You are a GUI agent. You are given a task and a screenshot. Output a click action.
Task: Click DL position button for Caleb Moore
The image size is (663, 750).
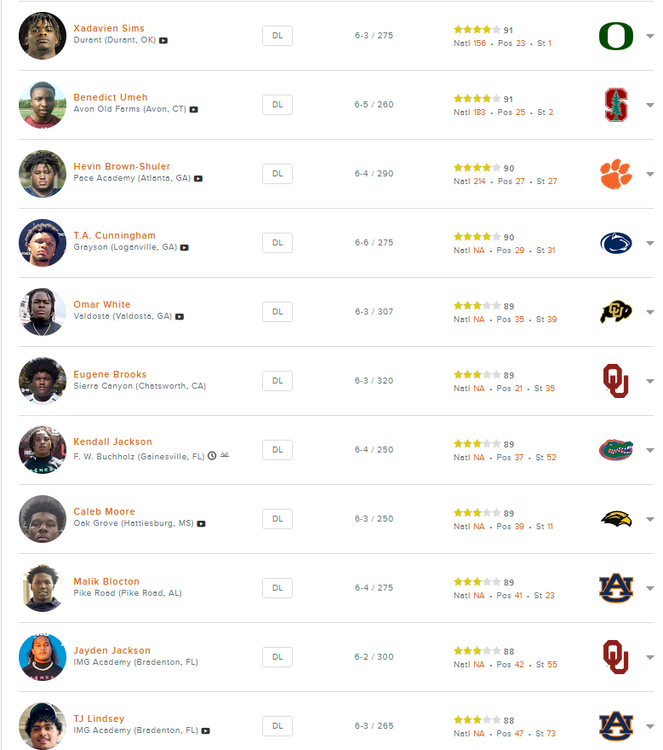[277, 519]
